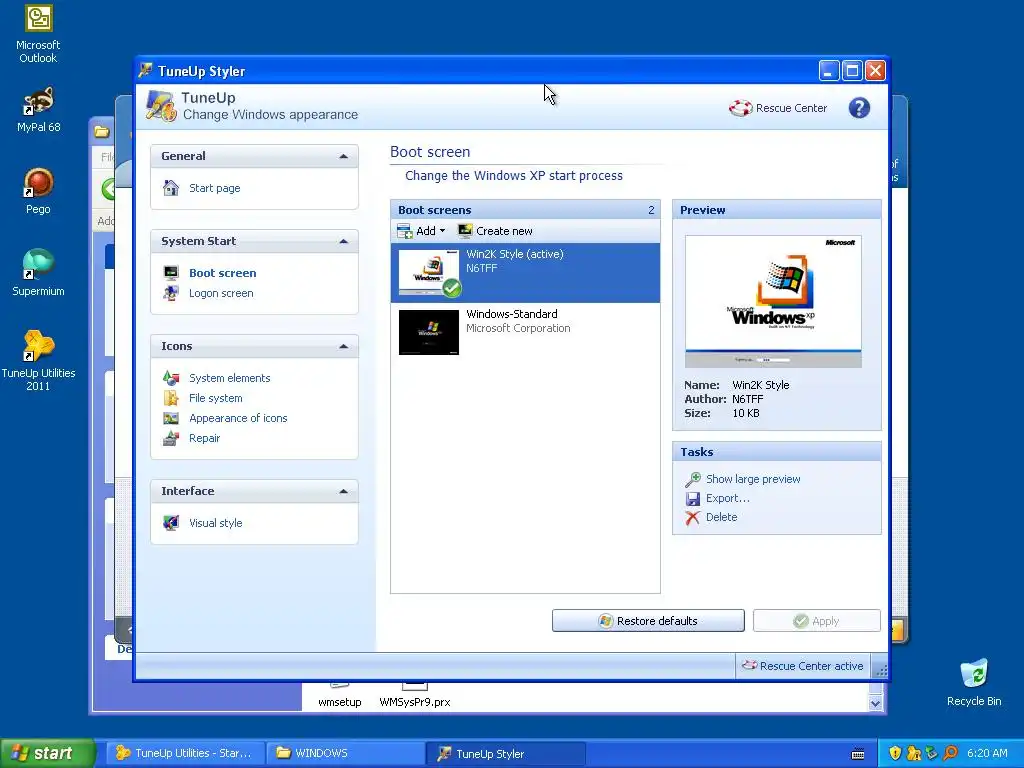Open the Repair icons page

pos(204,438)
